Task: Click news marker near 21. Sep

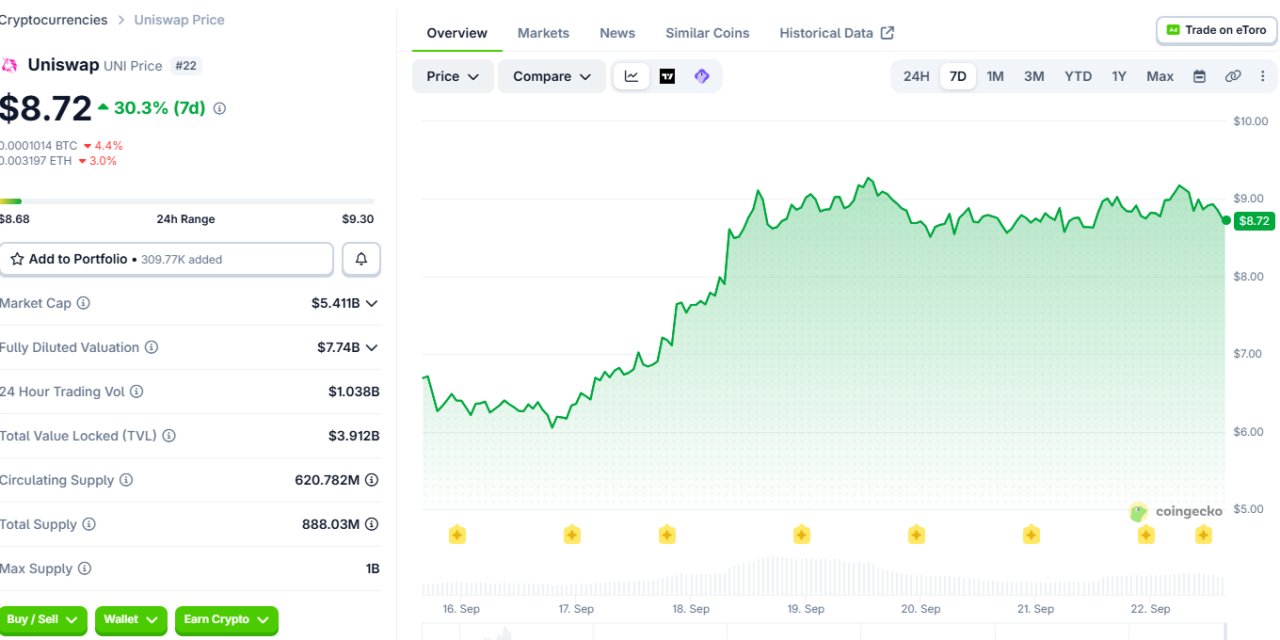Action: (1031, 535)
